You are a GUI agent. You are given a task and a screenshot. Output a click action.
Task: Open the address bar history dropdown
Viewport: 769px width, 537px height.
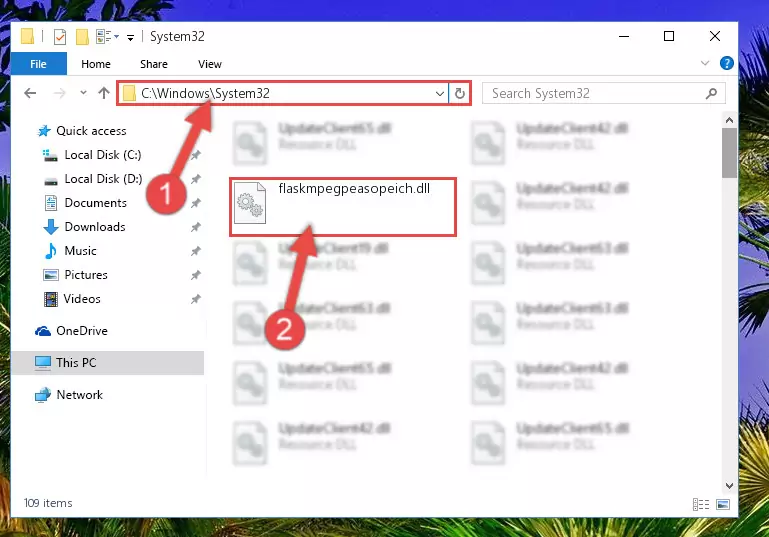click(x=440, y=93)
